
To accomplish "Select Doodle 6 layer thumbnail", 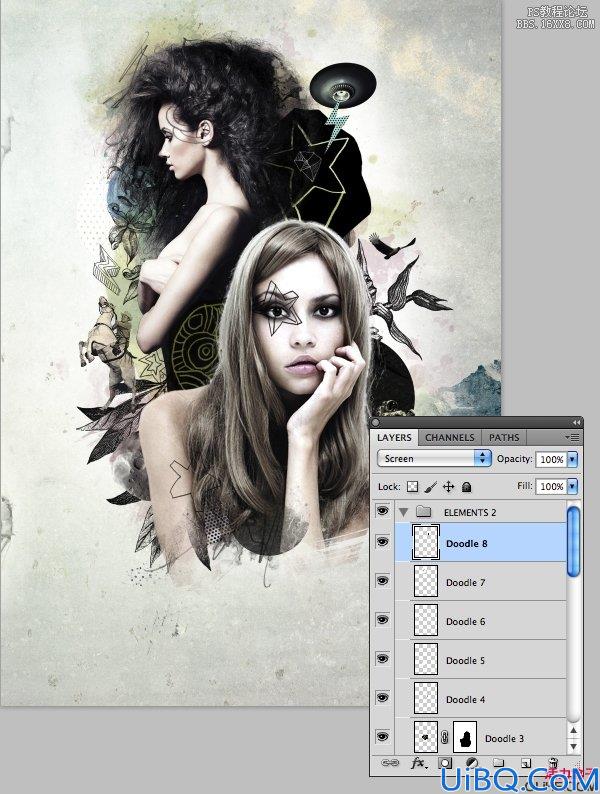I will [426, 620].
